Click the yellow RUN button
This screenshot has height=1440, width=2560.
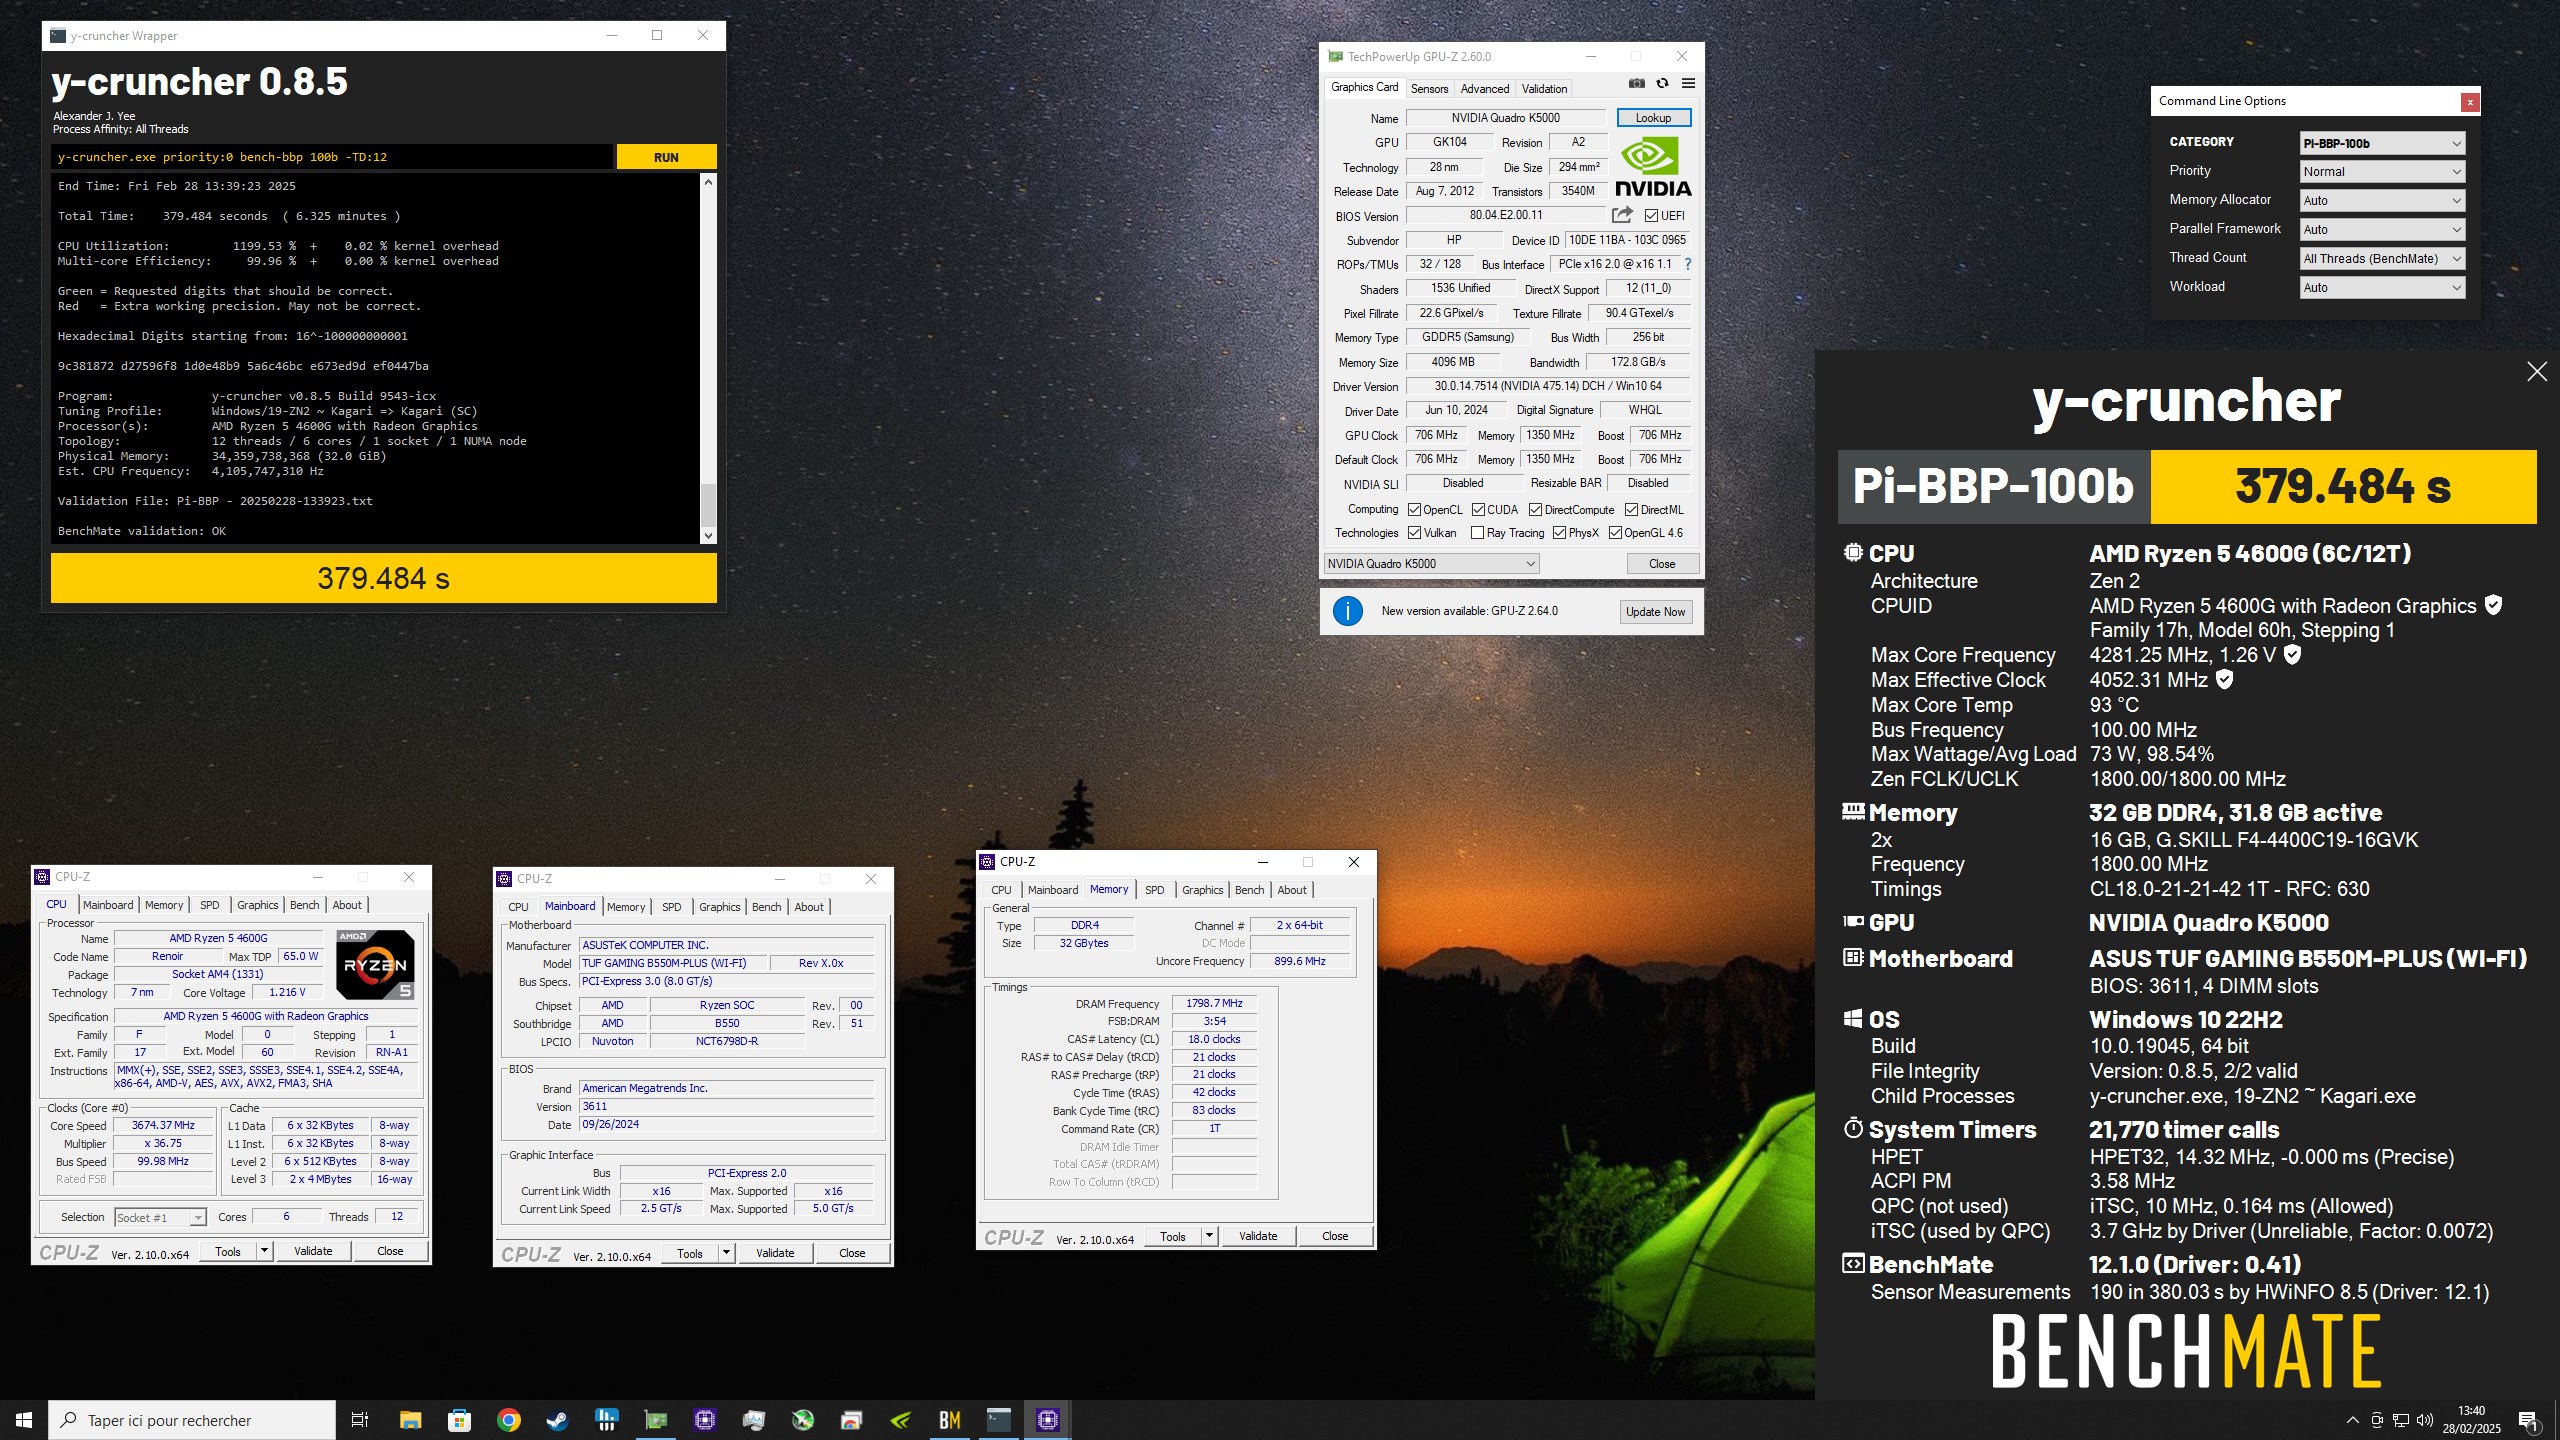[666, 157]
